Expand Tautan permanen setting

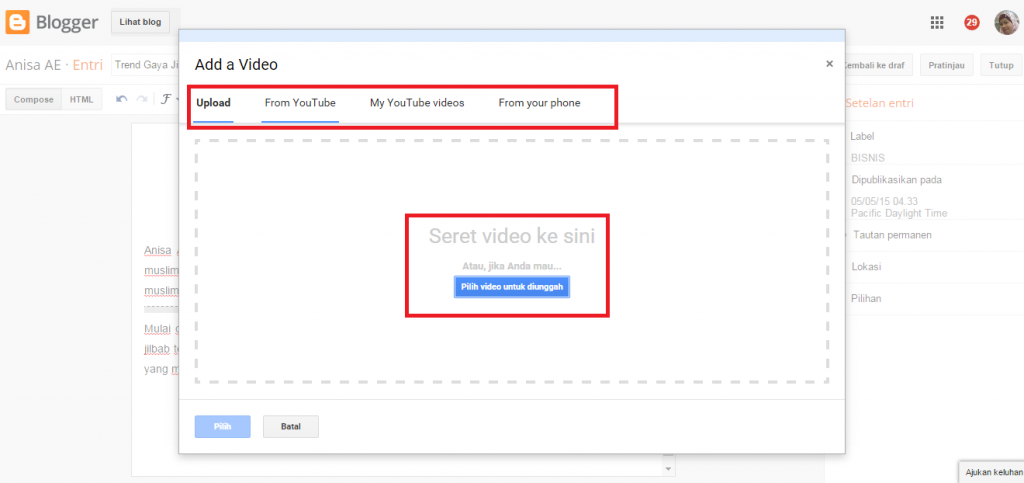891,235
